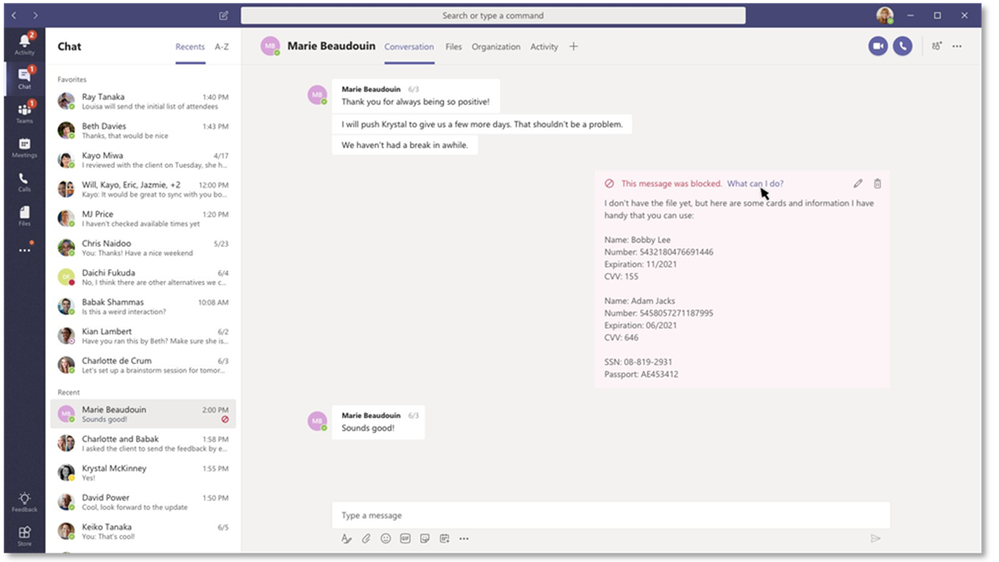Add a tab with the plus icon
This screenshot has height=562, width=999.
coord(573,46)
